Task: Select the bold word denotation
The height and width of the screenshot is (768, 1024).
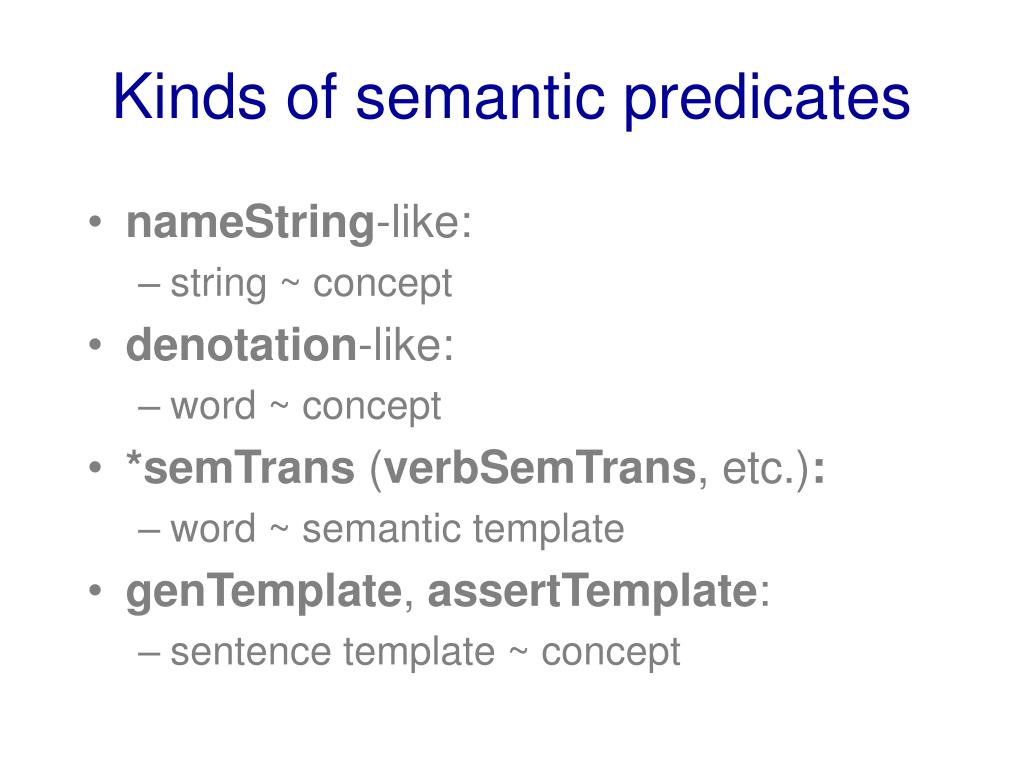Action: pos(241,345)
